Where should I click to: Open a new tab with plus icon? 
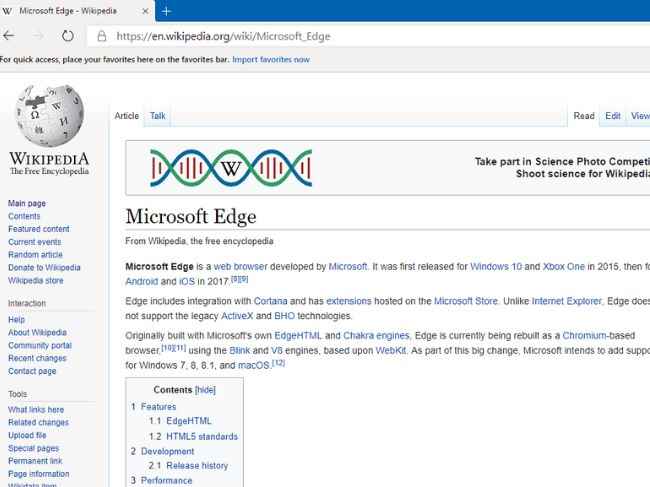click(x=166, y=12)
